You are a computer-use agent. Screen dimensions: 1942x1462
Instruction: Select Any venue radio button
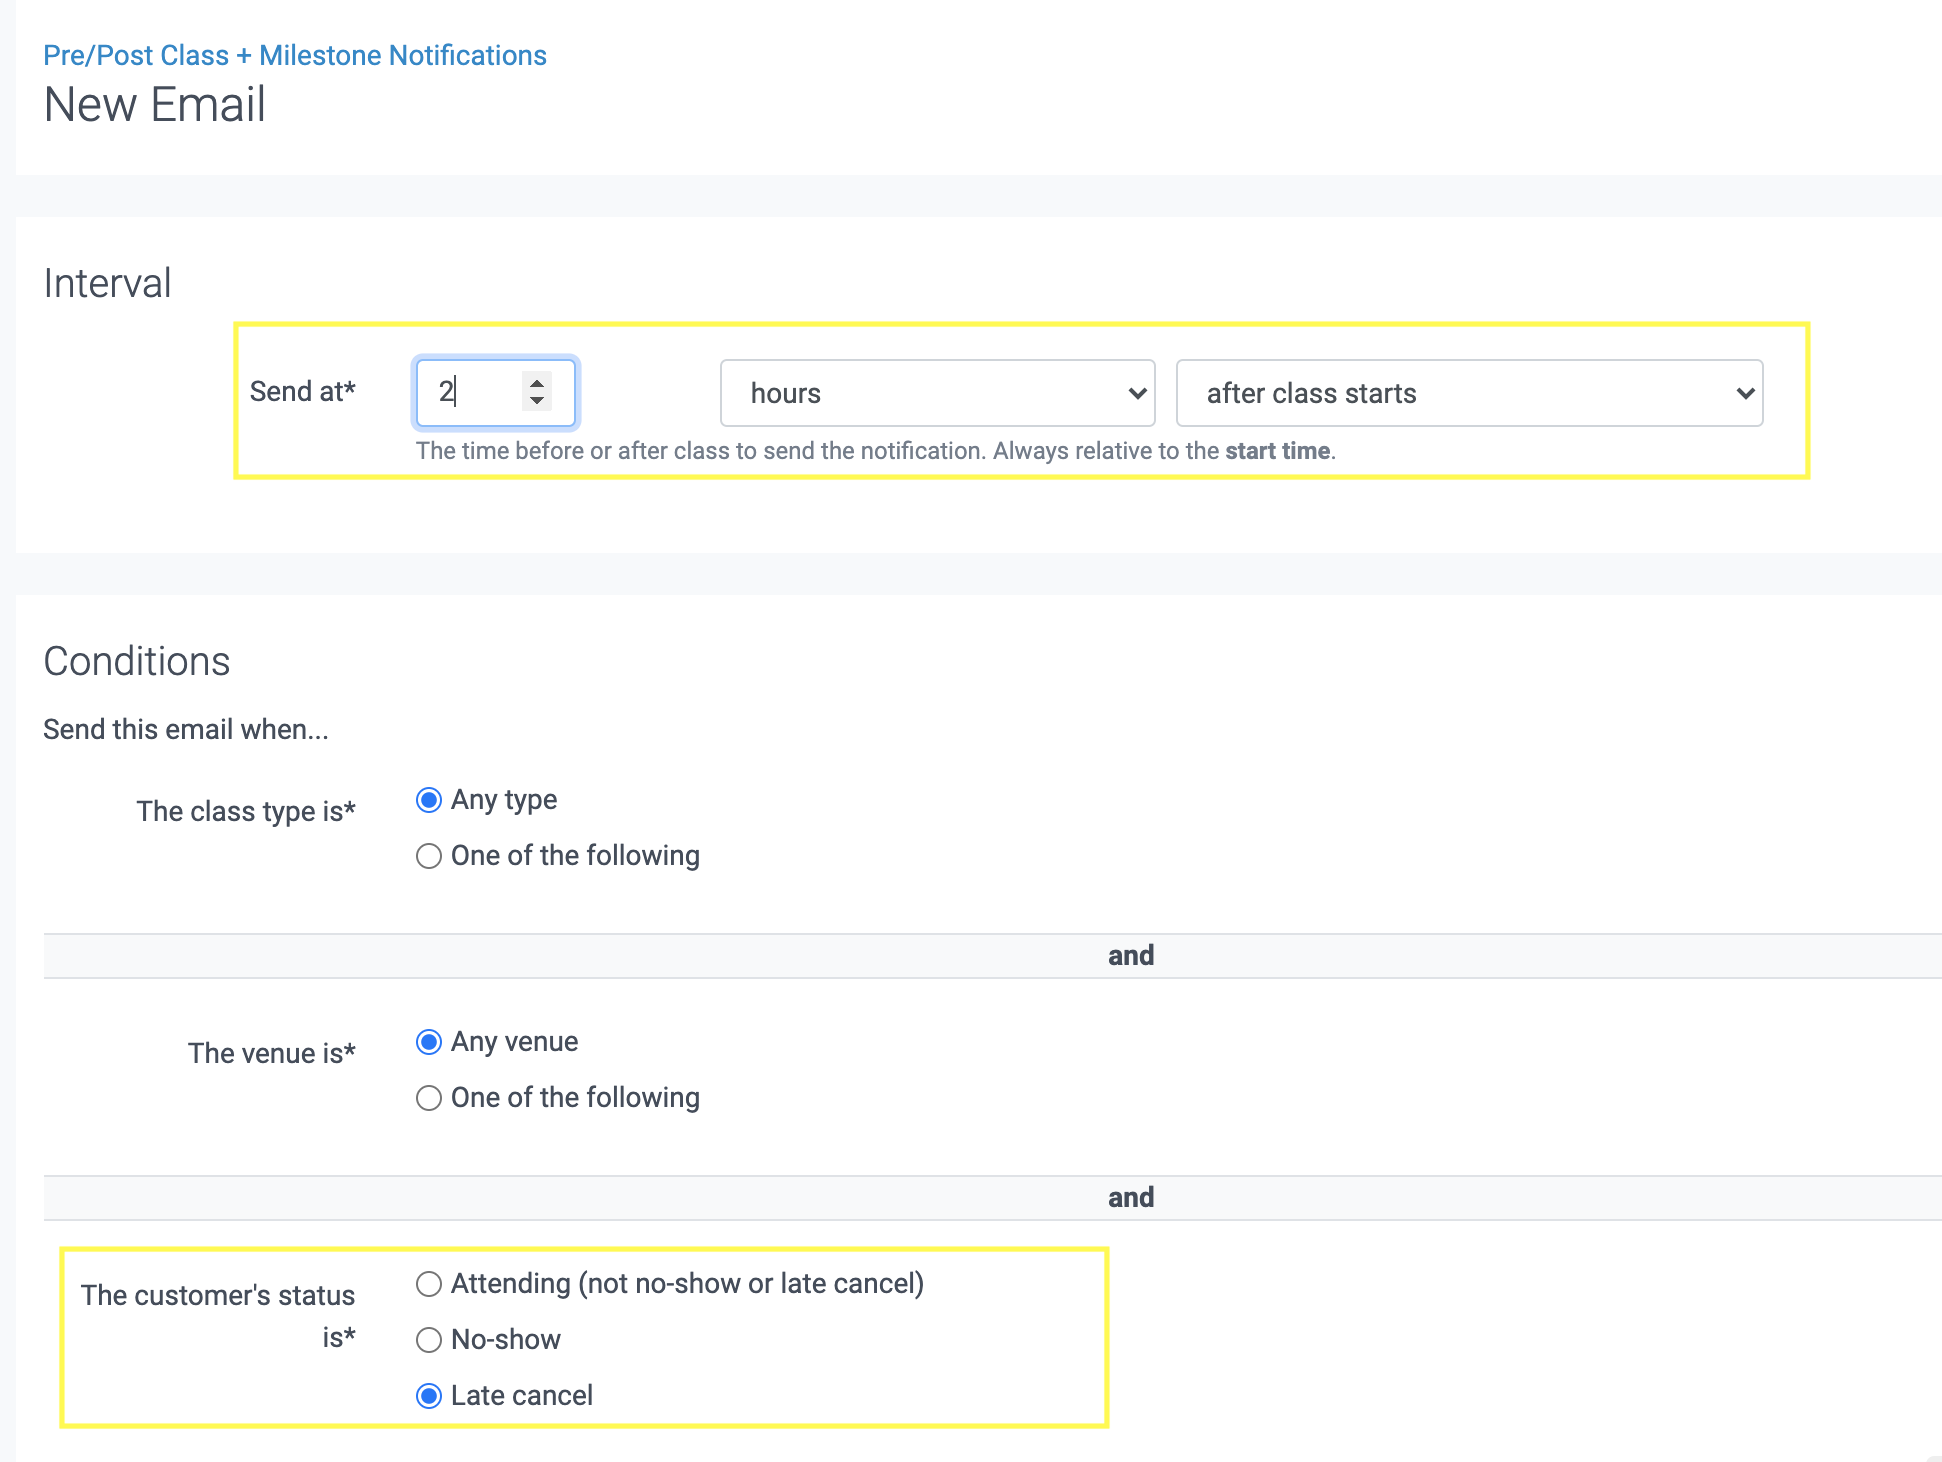pyautogui.click(x=429, y=1042)
